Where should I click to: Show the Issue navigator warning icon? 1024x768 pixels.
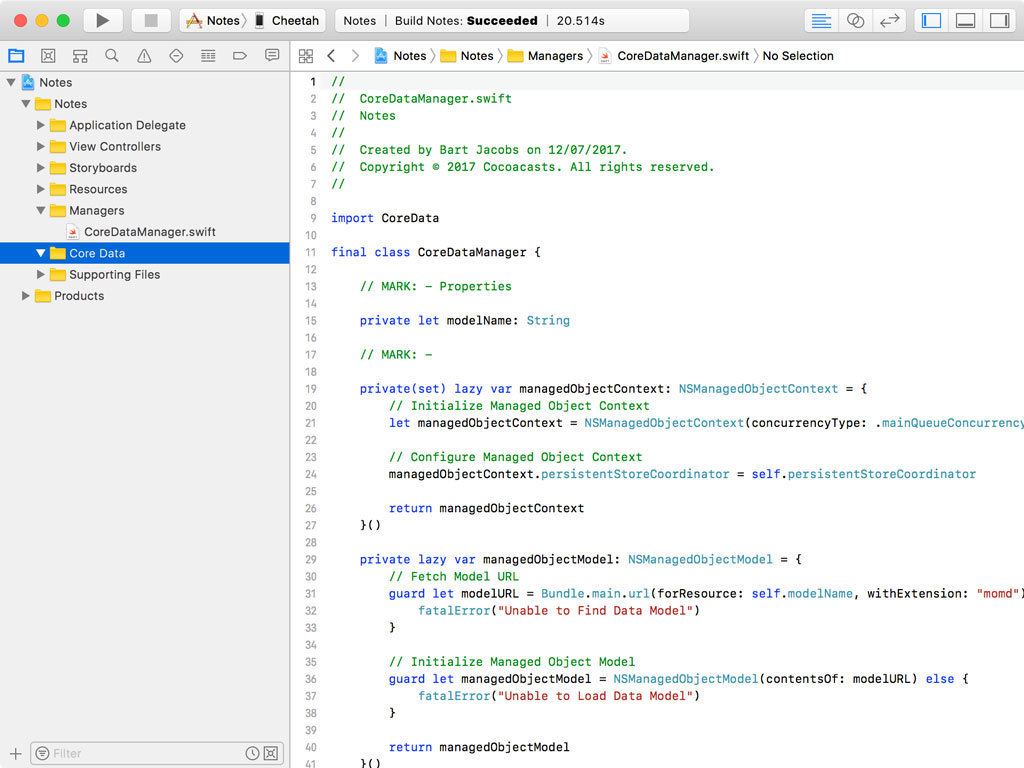[144, 56]
